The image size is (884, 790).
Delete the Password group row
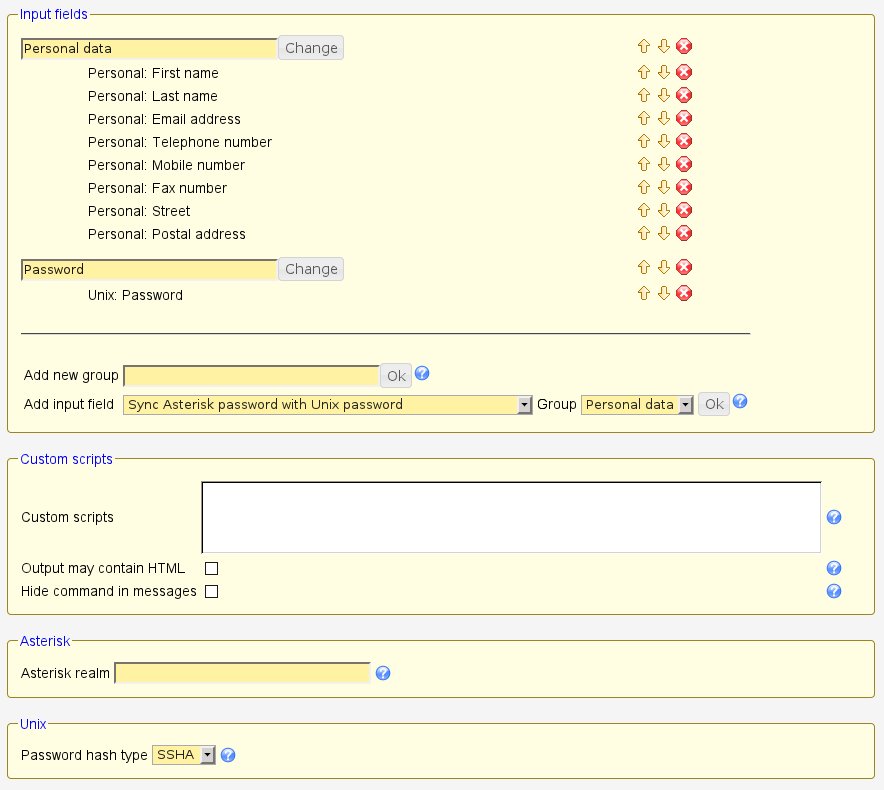684,267
